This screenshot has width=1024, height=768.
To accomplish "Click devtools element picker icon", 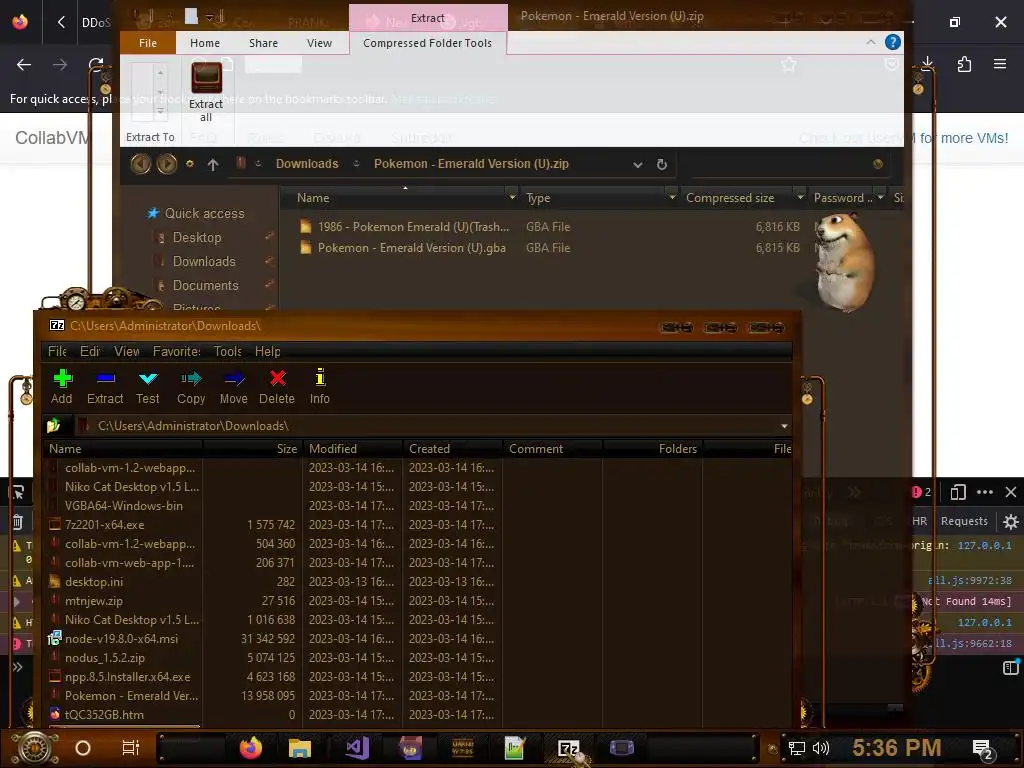I will 18,492.
